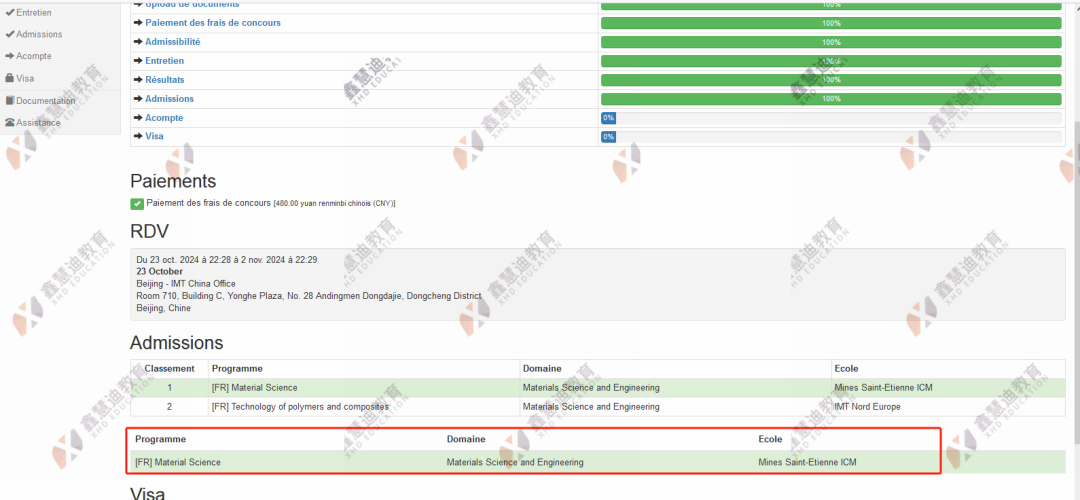Click the RDV heading

coord(149,232)
